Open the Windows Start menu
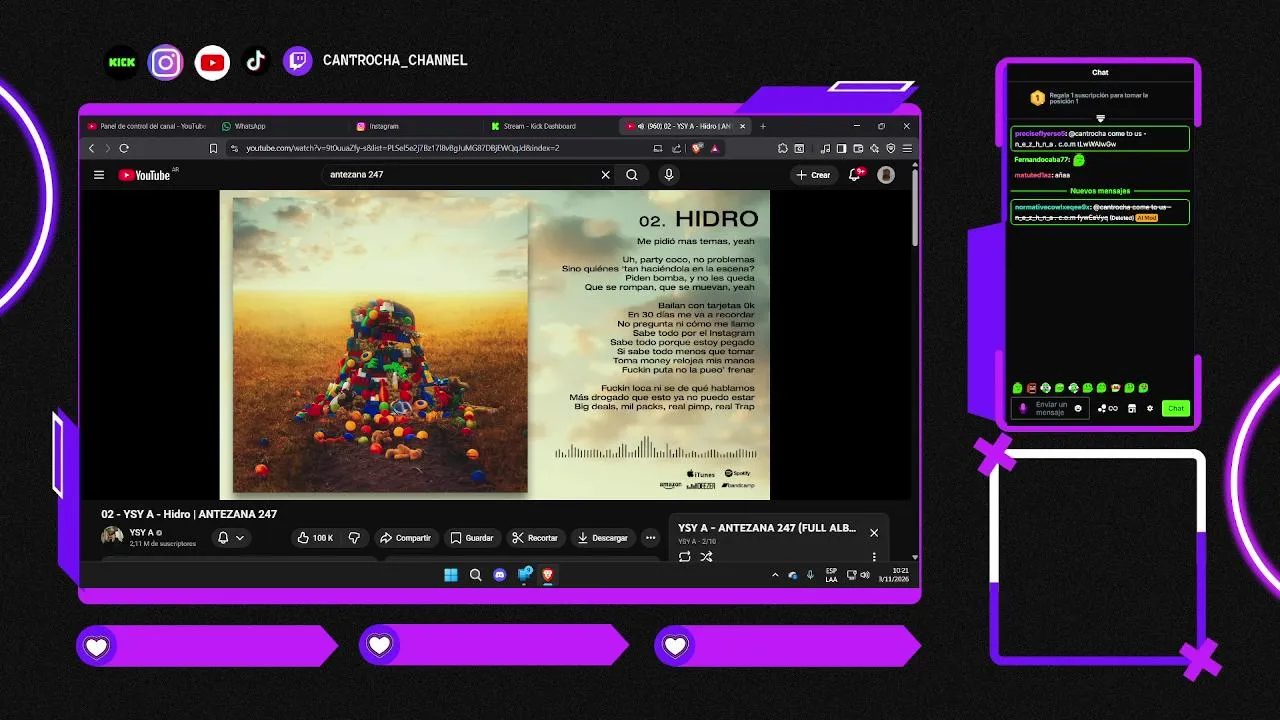This screenshot has height=720, width=1280. pyautogui.click(x=451, y=575)
